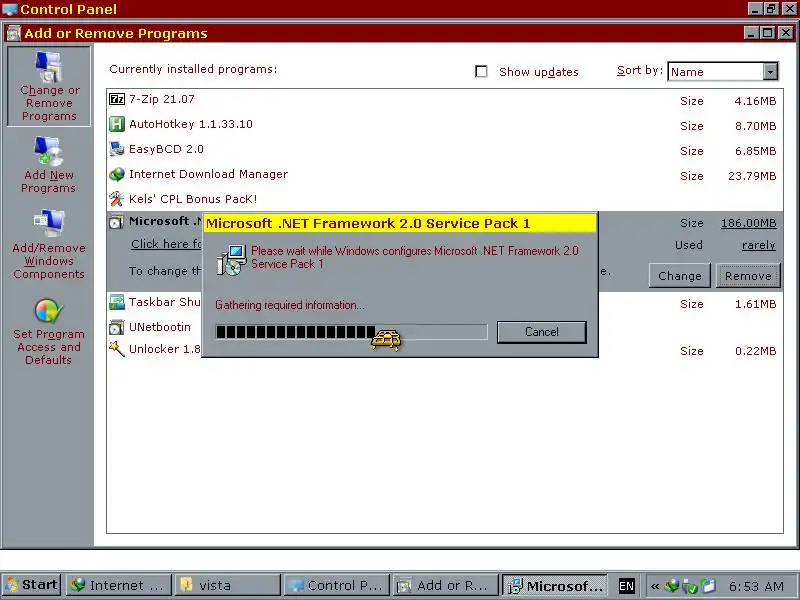Screen dimensions: 800x600
Task: Click the Add or Remove Programs title icon
Action: click(x=13, y=33)
